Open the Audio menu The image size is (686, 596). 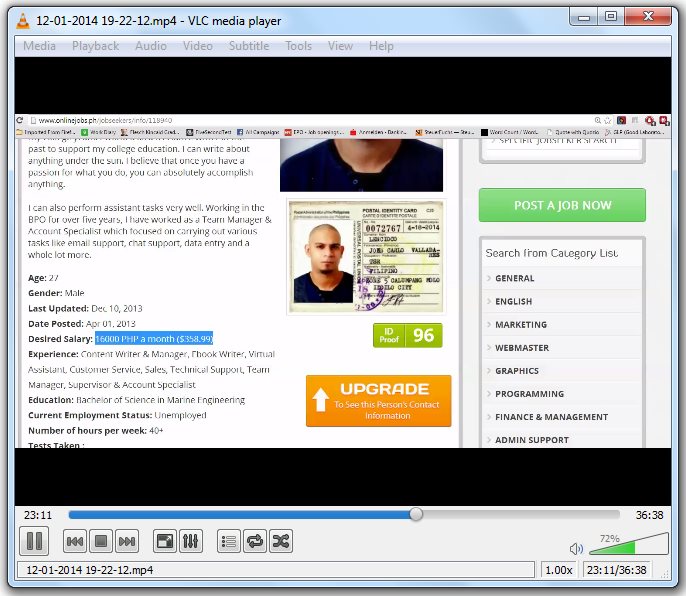tap(151, 46)
